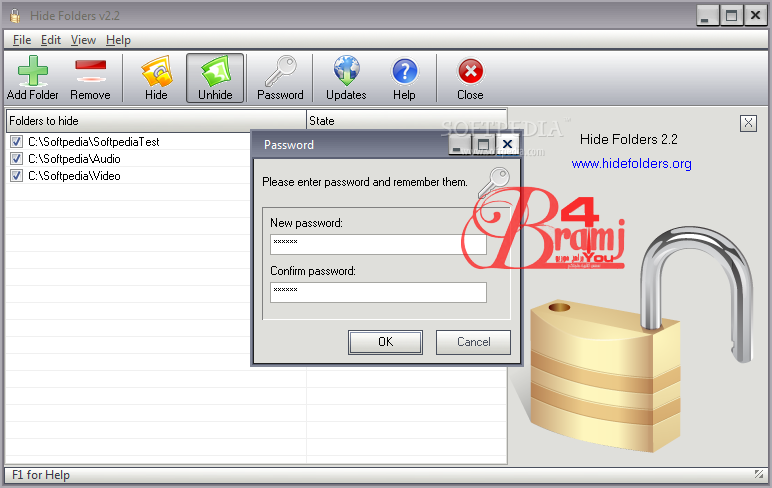This screenshot has height=488, width=772.
Task: Click Cancel in Password dialog
Action: [x=473, y=342]
